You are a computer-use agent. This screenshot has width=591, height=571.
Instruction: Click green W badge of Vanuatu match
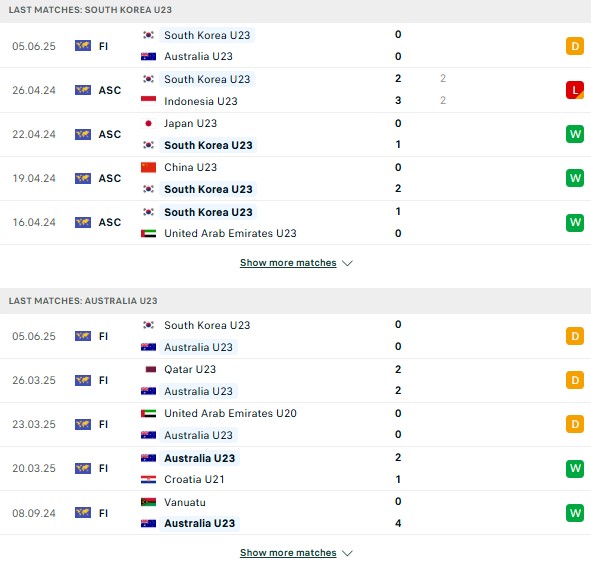574,513
